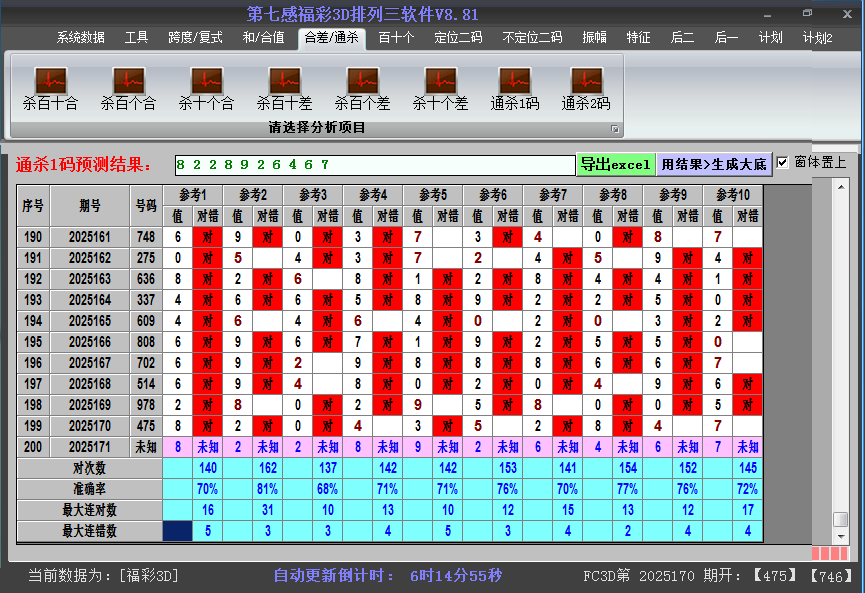Select the 杀十个合 analysis icon
The width and height of the screenshot is (865, 593).
206,88
